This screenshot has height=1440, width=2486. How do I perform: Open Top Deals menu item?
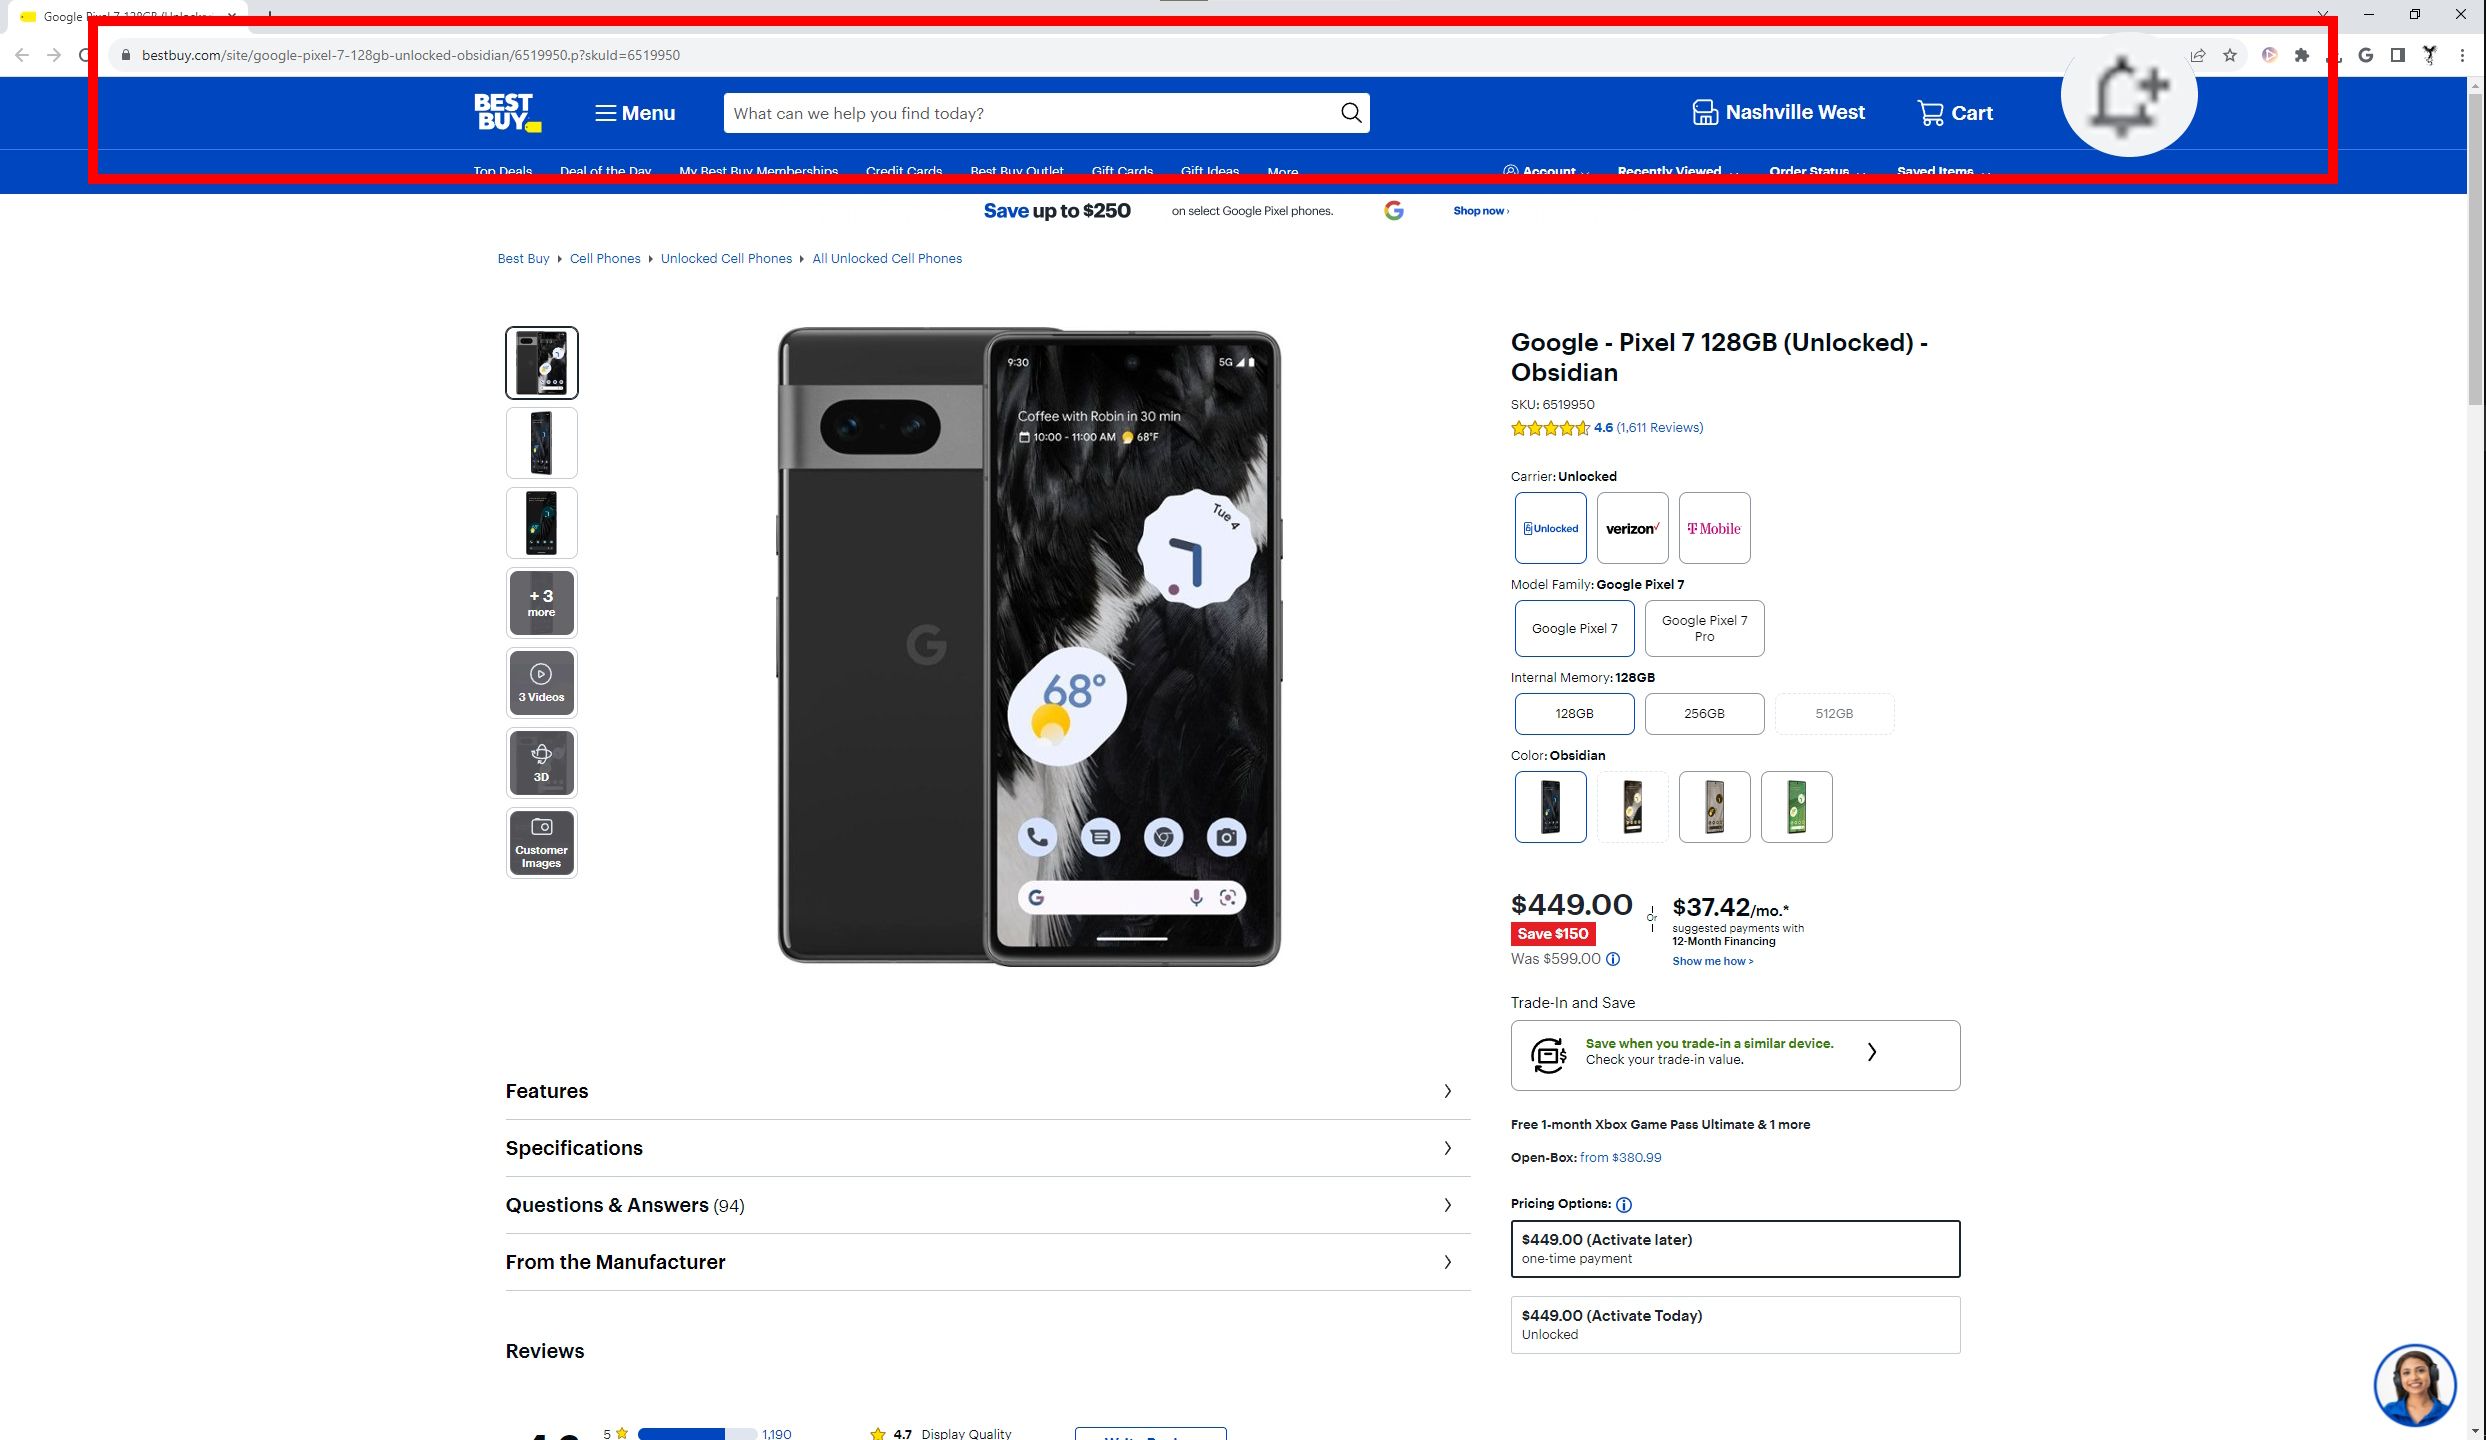point(502,170)
